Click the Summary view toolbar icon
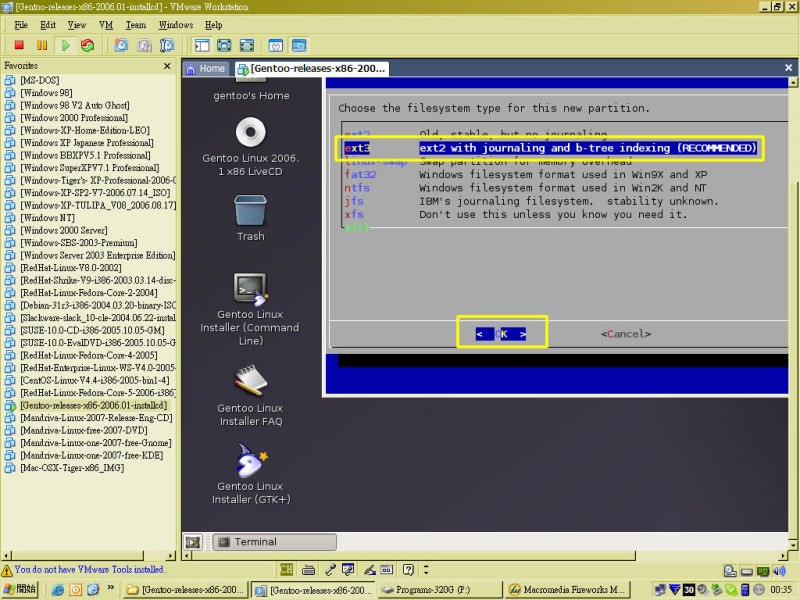800x600 pixels. coord(276,45)
